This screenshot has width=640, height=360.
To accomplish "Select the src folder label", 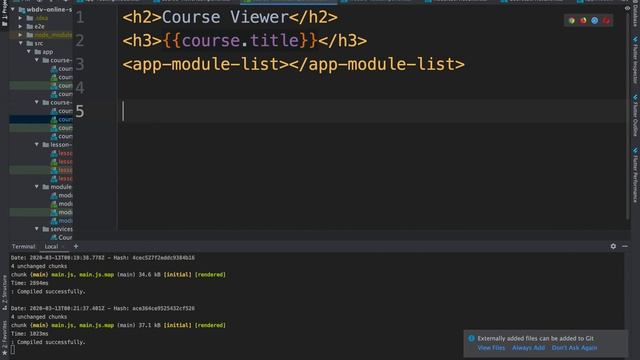I will pyautogui.click(x=39, y=43).
